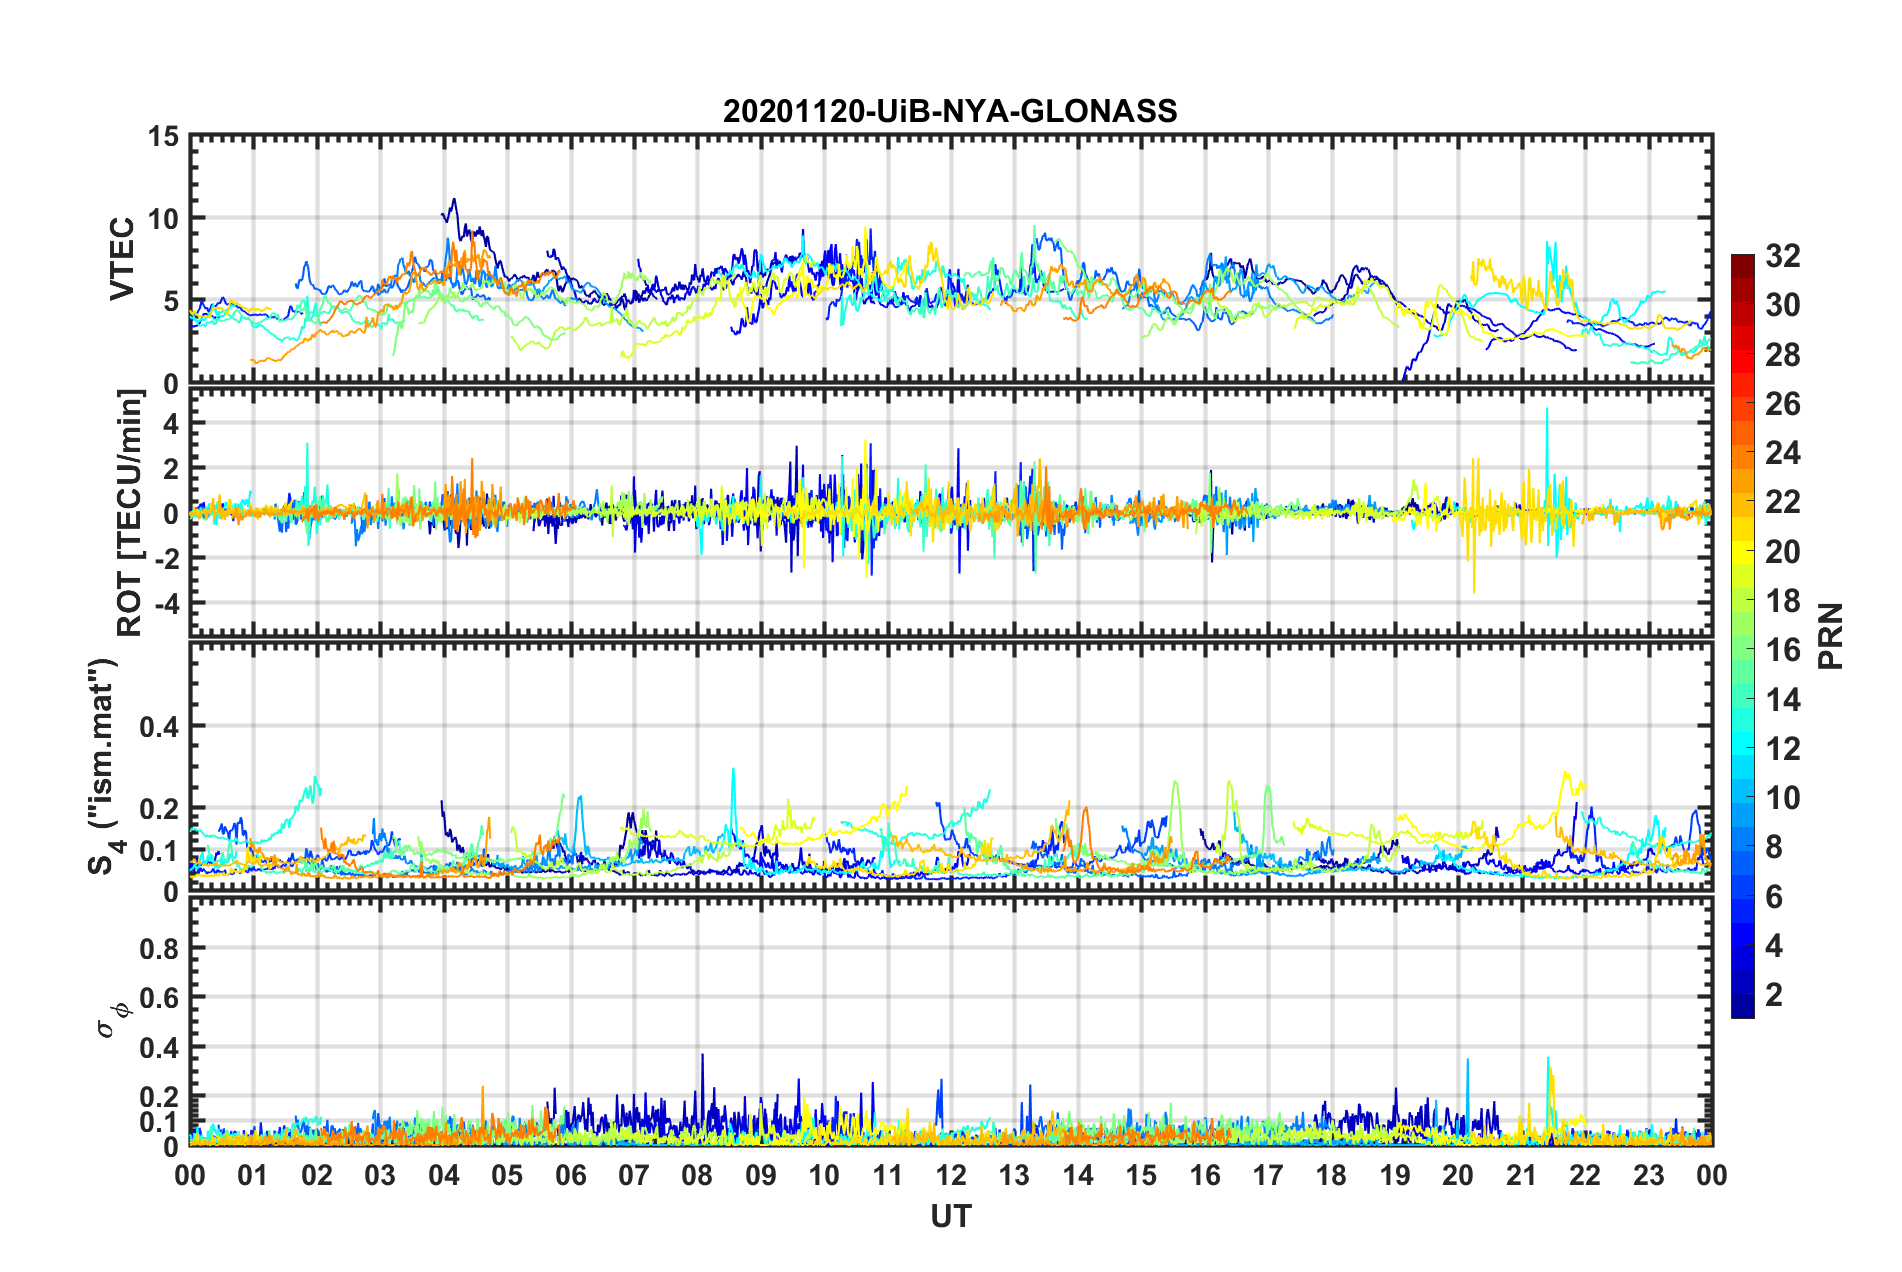Click the "15" tick on the VTEC axis

[164, 136]
